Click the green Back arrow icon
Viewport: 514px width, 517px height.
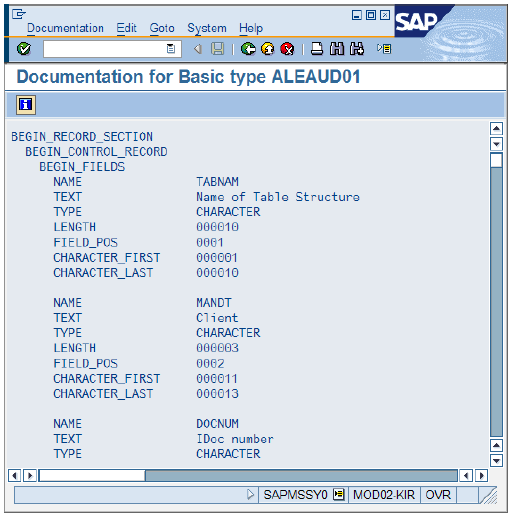point(248,49)
